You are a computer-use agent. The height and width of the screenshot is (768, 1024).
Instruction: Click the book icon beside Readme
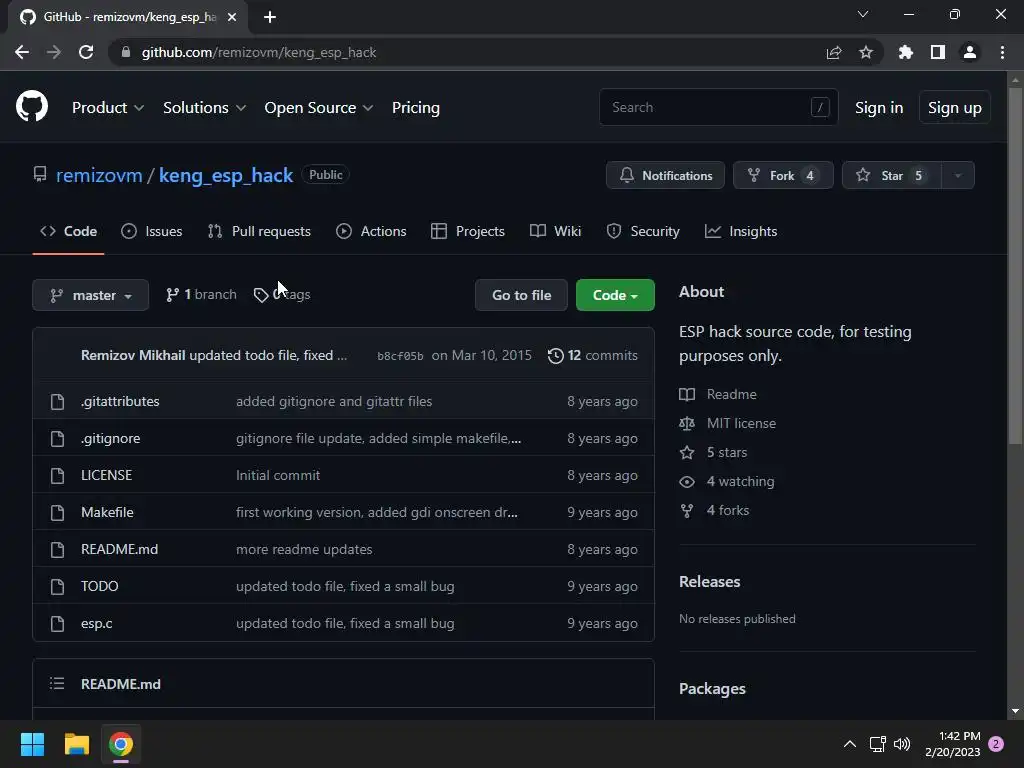(x=687, y=394)
